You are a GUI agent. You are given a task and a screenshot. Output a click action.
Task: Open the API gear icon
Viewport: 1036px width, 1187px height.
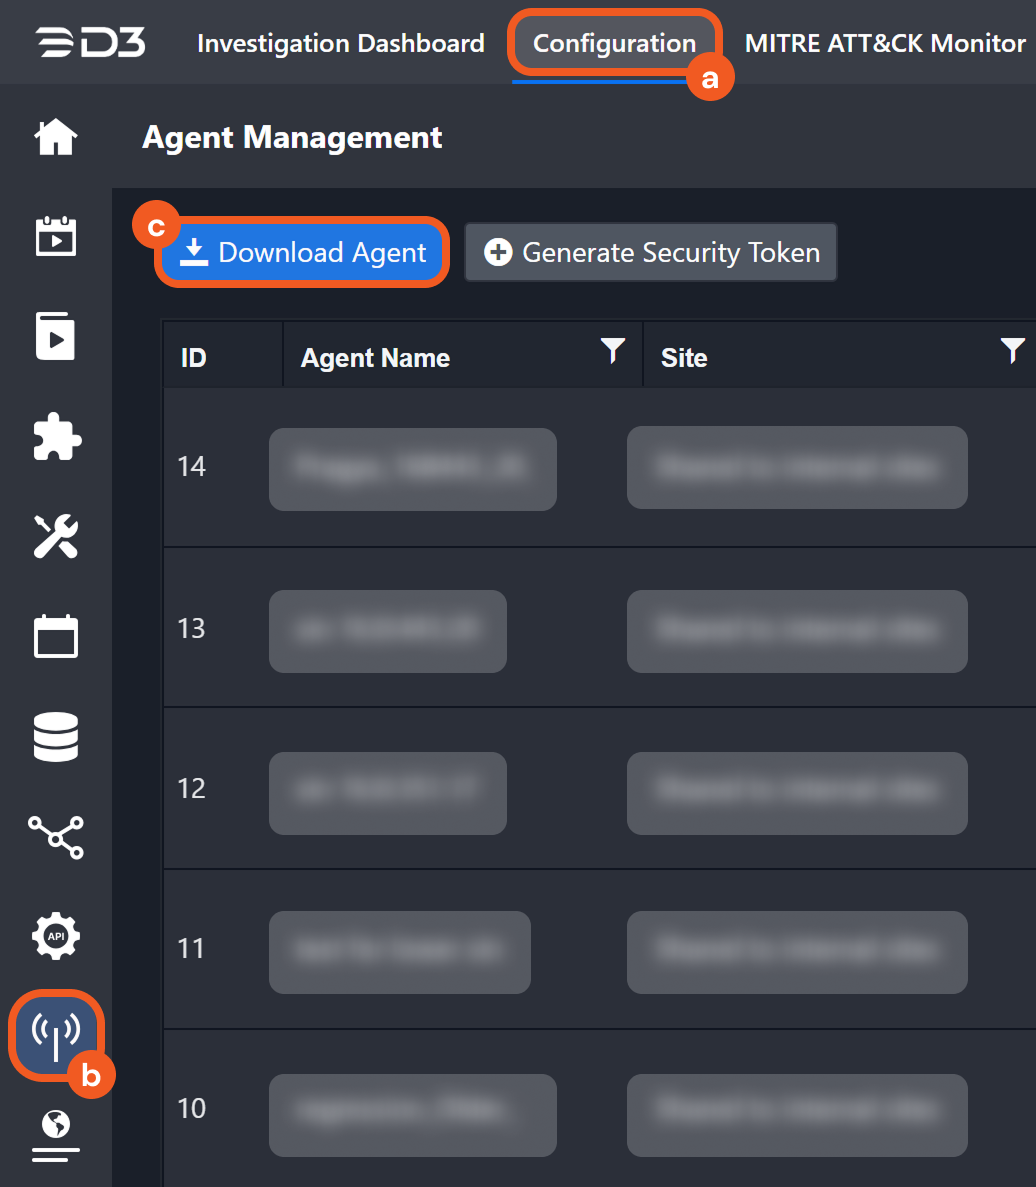click(56, 936)
